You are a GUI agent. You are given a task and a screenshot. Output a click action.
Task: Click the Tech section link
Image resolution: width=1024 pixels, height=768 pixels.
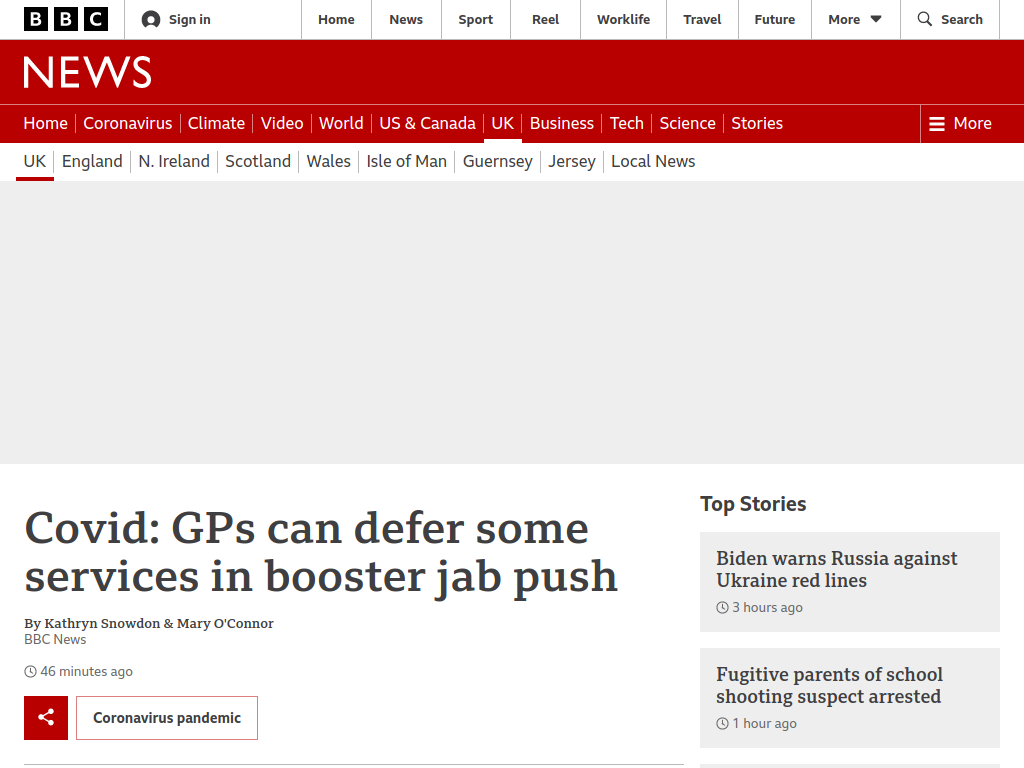tap(626, 123)
